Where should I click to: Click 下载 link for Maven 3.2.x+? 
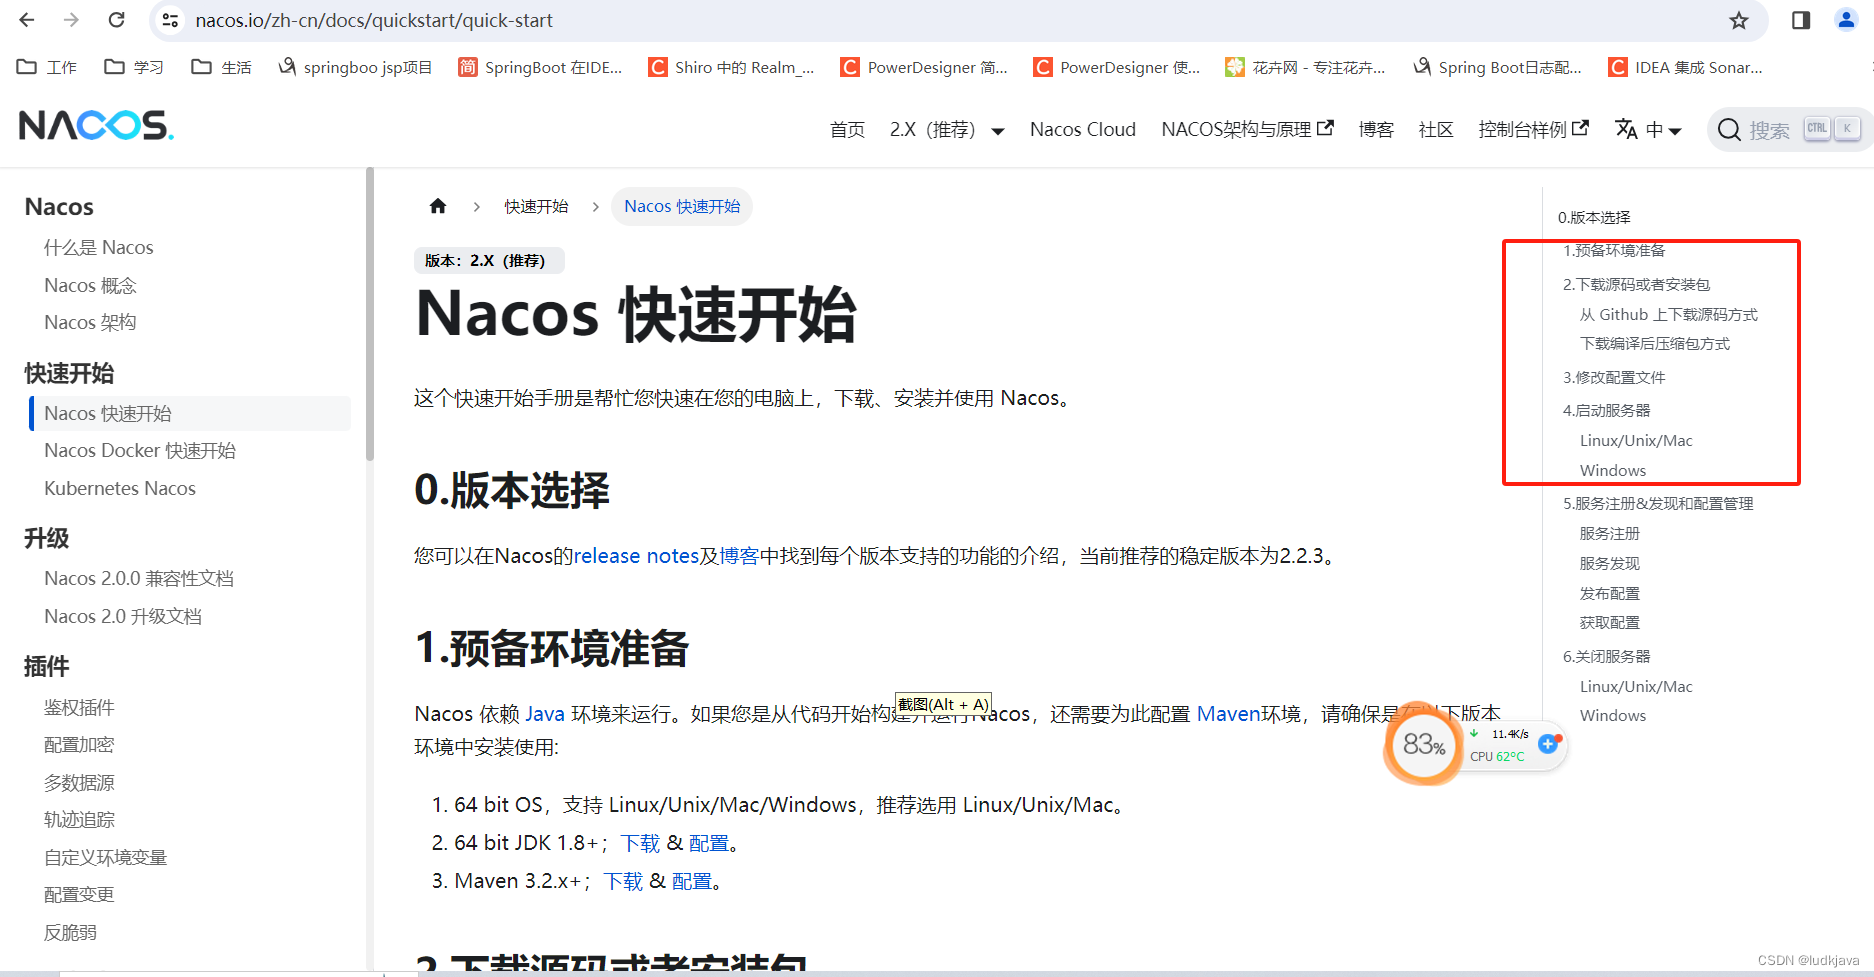tap(623, 881)
